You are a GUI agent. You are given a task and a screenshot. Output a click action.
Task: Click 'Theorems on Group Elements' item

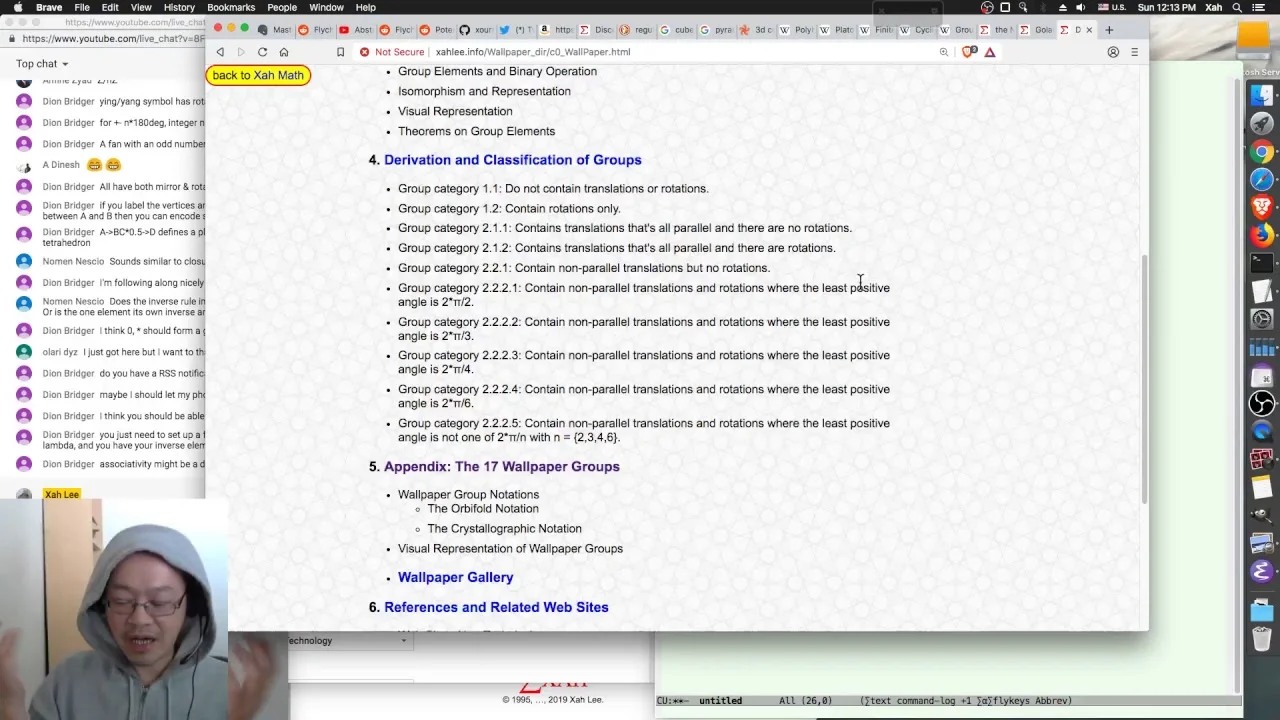[x=476, y=131]
